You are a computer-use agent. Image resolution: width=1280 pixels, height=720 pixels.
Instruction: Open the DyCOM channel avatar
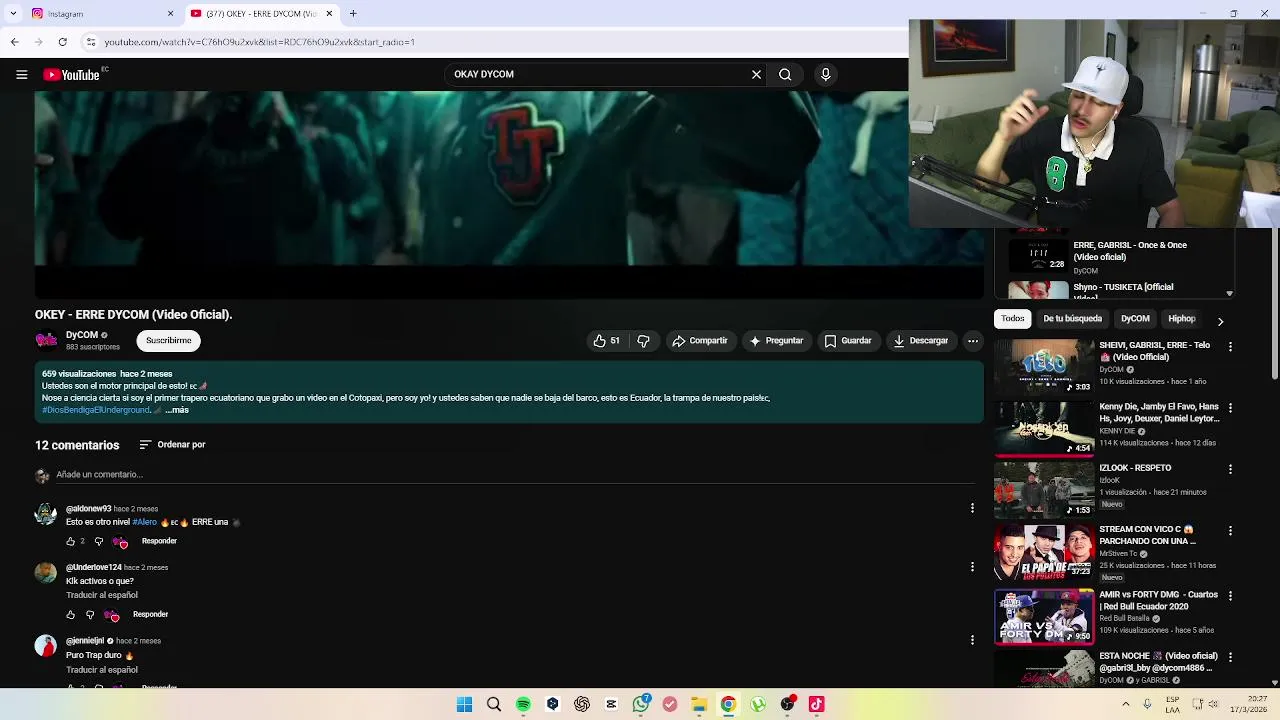click(x=47, y=340)
